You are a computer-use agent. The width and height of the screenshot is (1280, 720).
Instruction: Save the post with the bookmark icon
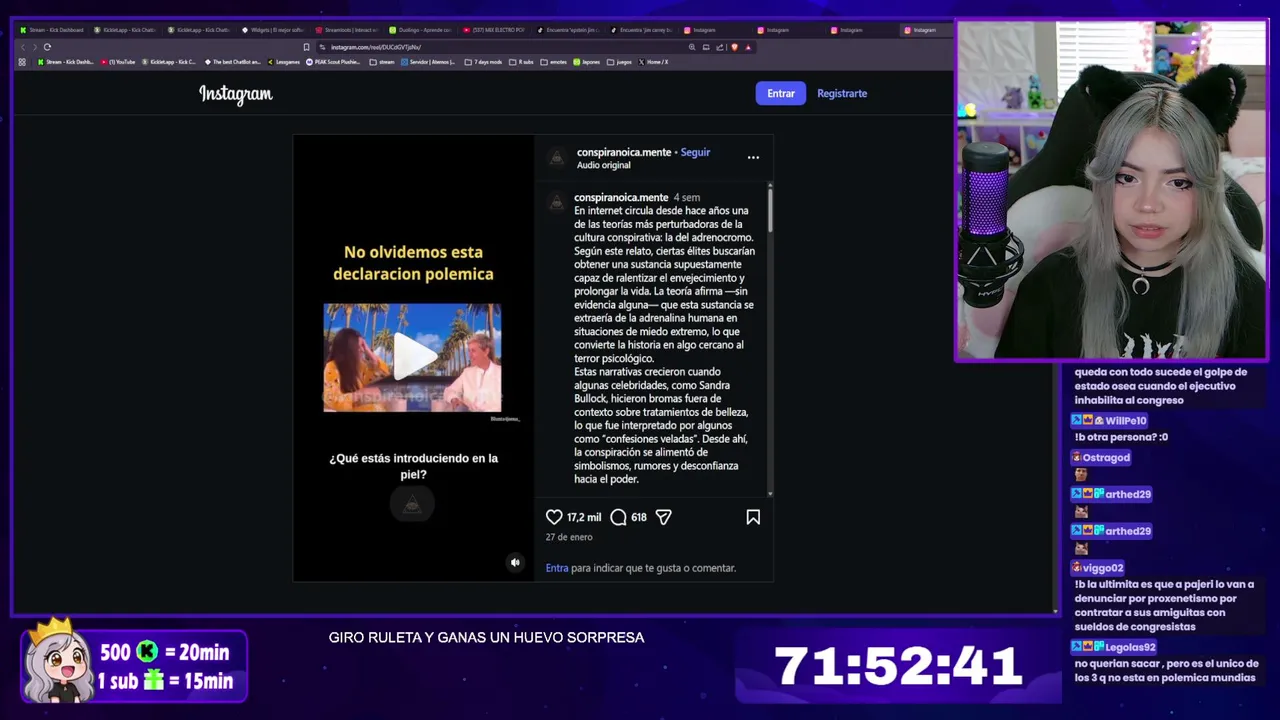tap(753, 517)
